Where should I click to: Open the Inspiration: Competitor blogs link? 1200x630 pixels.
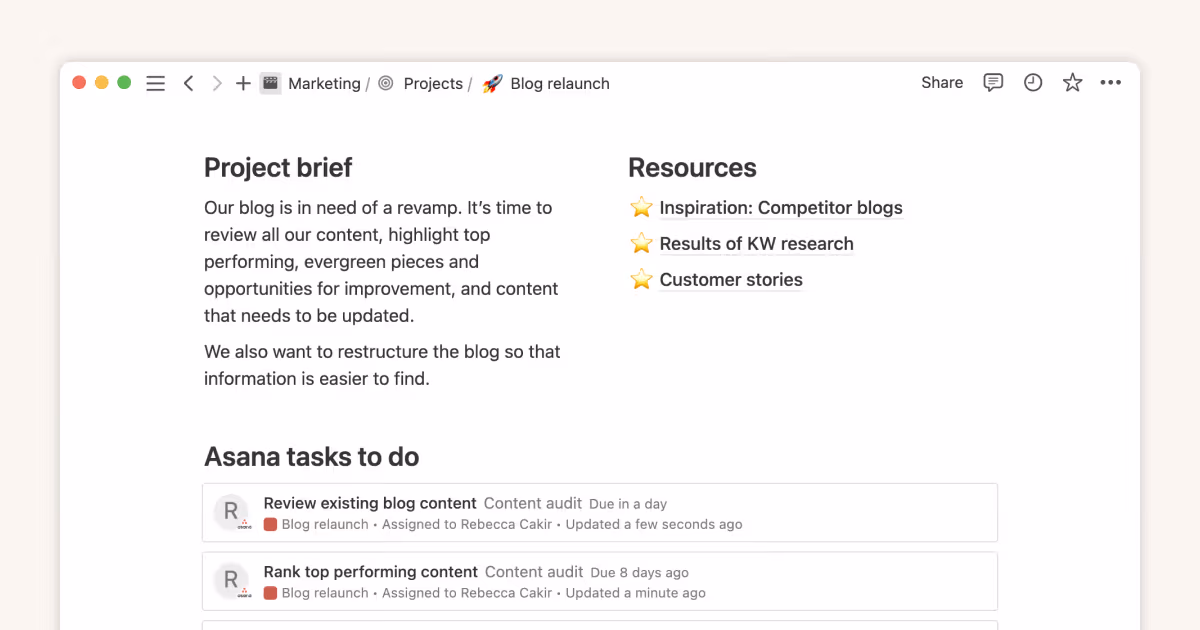tap(780, 208)
